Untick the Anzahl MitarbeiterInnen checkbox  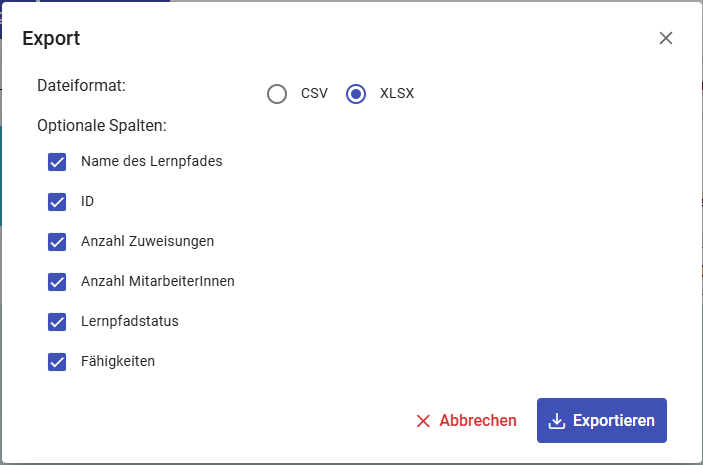click(x=57, y=282)
